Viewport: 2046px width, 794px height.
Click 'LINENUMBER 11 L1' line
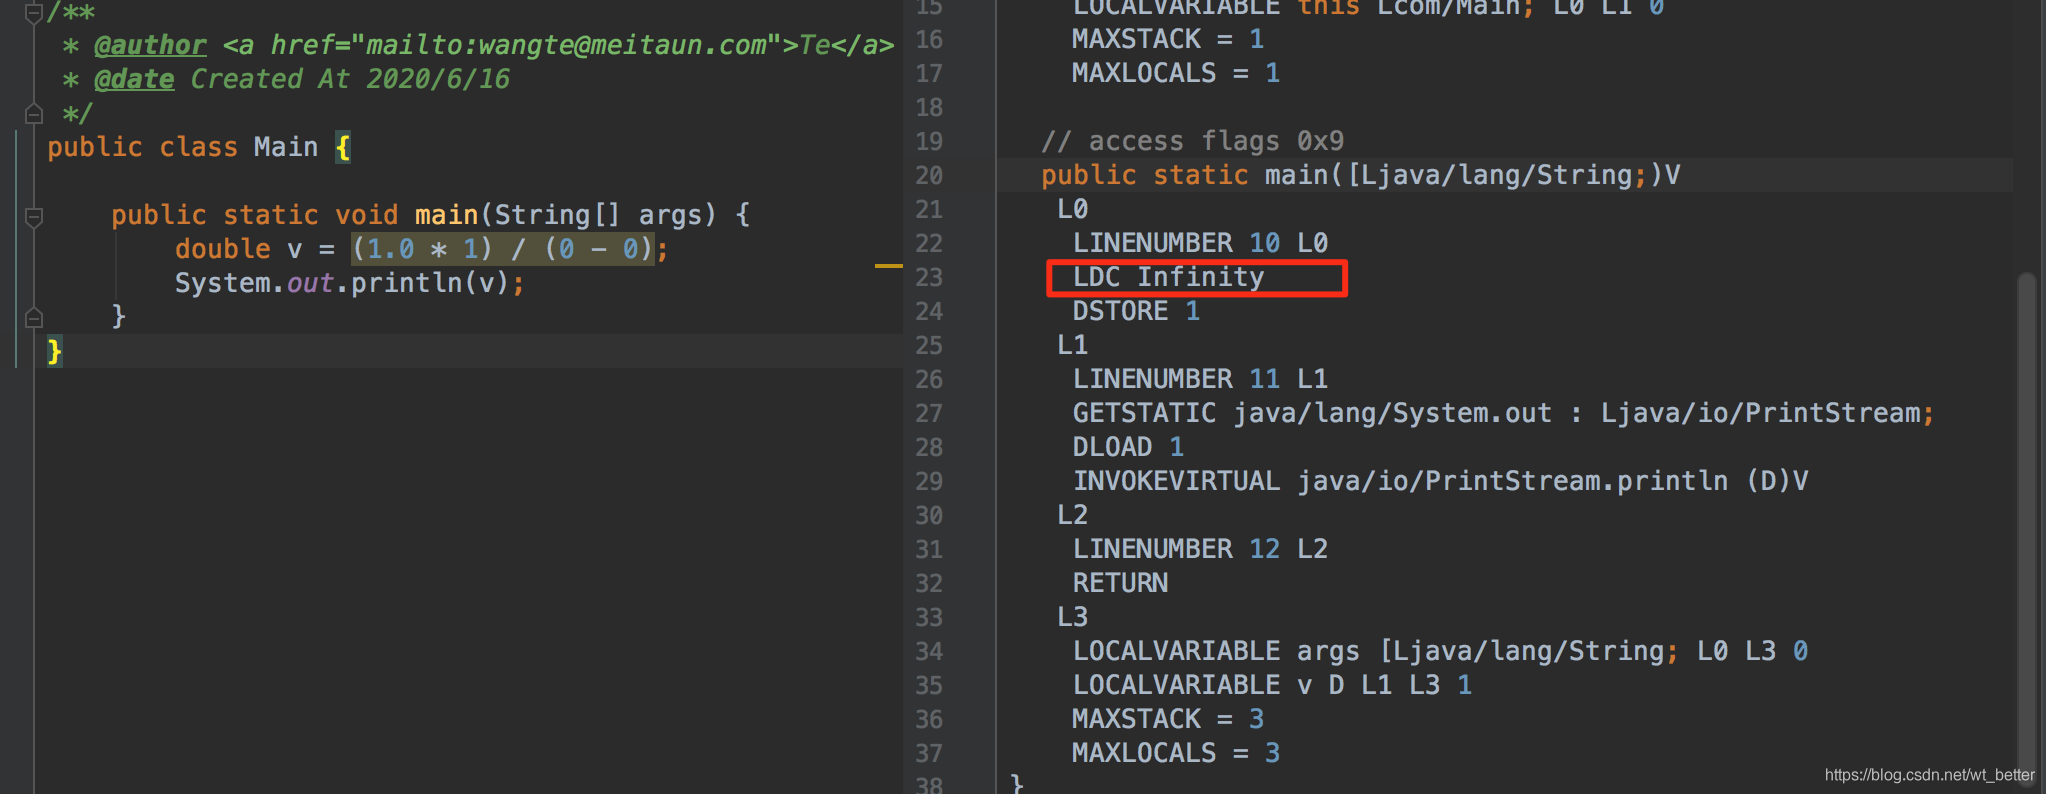1200,379
